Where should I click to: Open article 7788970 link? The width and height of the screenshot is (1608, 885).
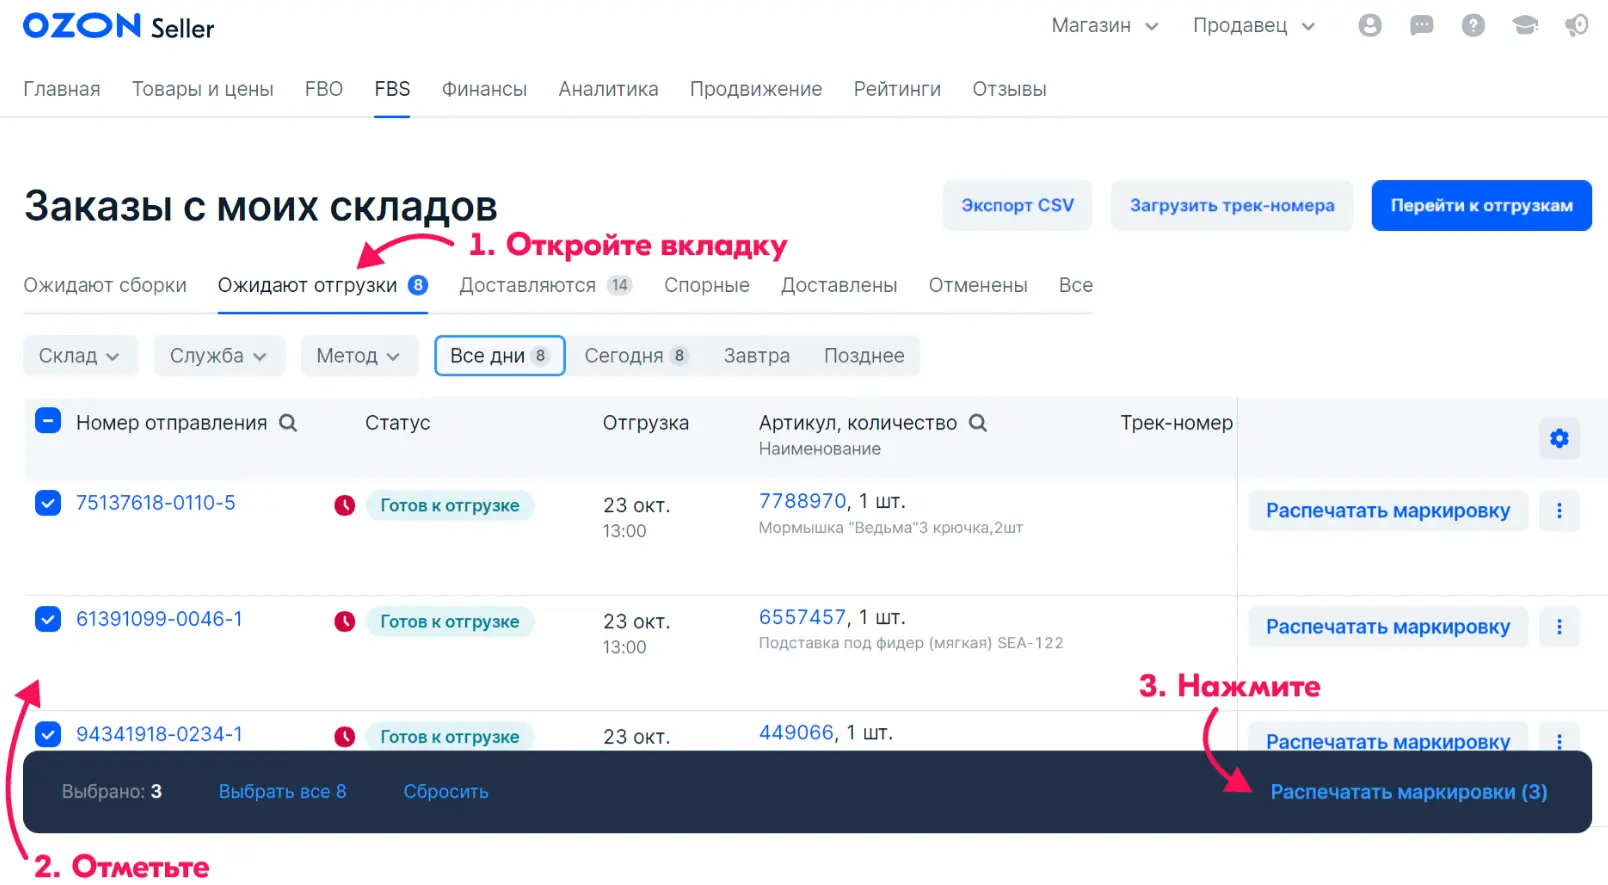803,501
